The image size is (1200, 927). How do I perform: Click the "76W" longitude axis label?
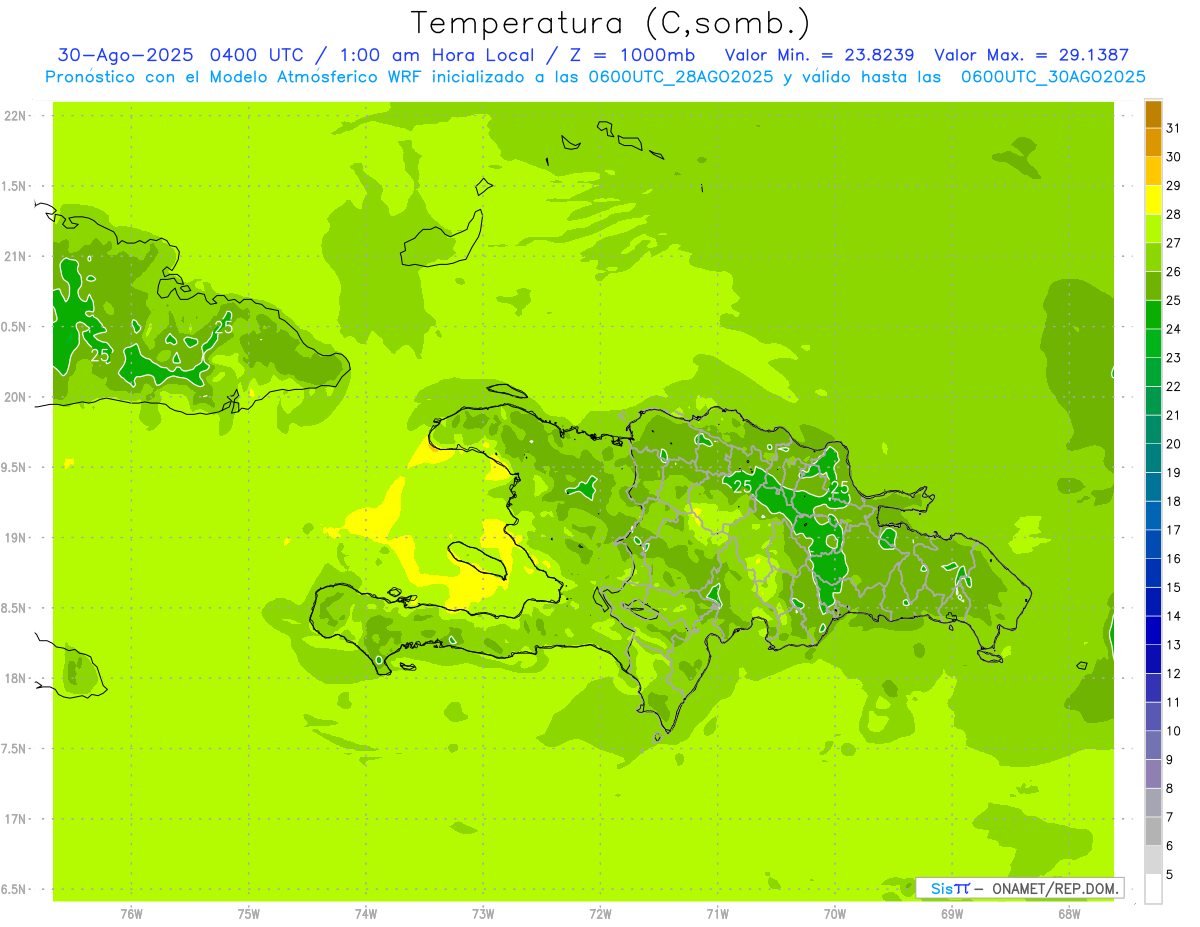click(131, 914)
